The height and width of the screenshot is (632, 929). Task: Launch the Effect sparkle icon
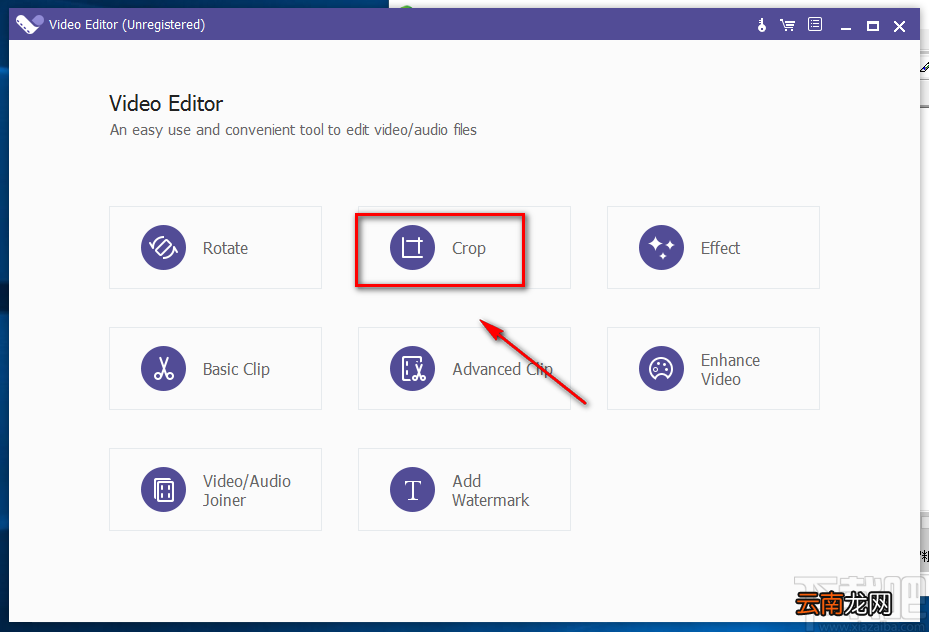[661, 248]
